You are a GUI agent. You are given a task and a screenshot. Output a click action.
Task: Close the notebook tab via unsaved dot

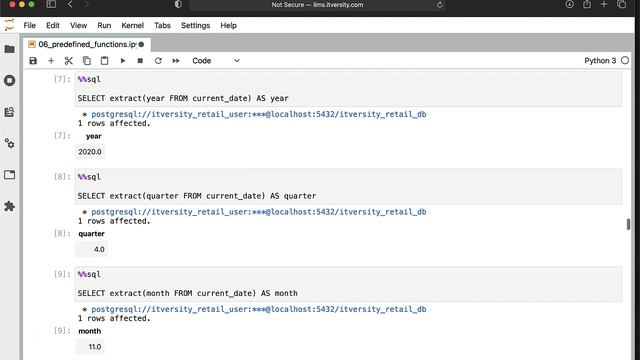pos(142,44)
